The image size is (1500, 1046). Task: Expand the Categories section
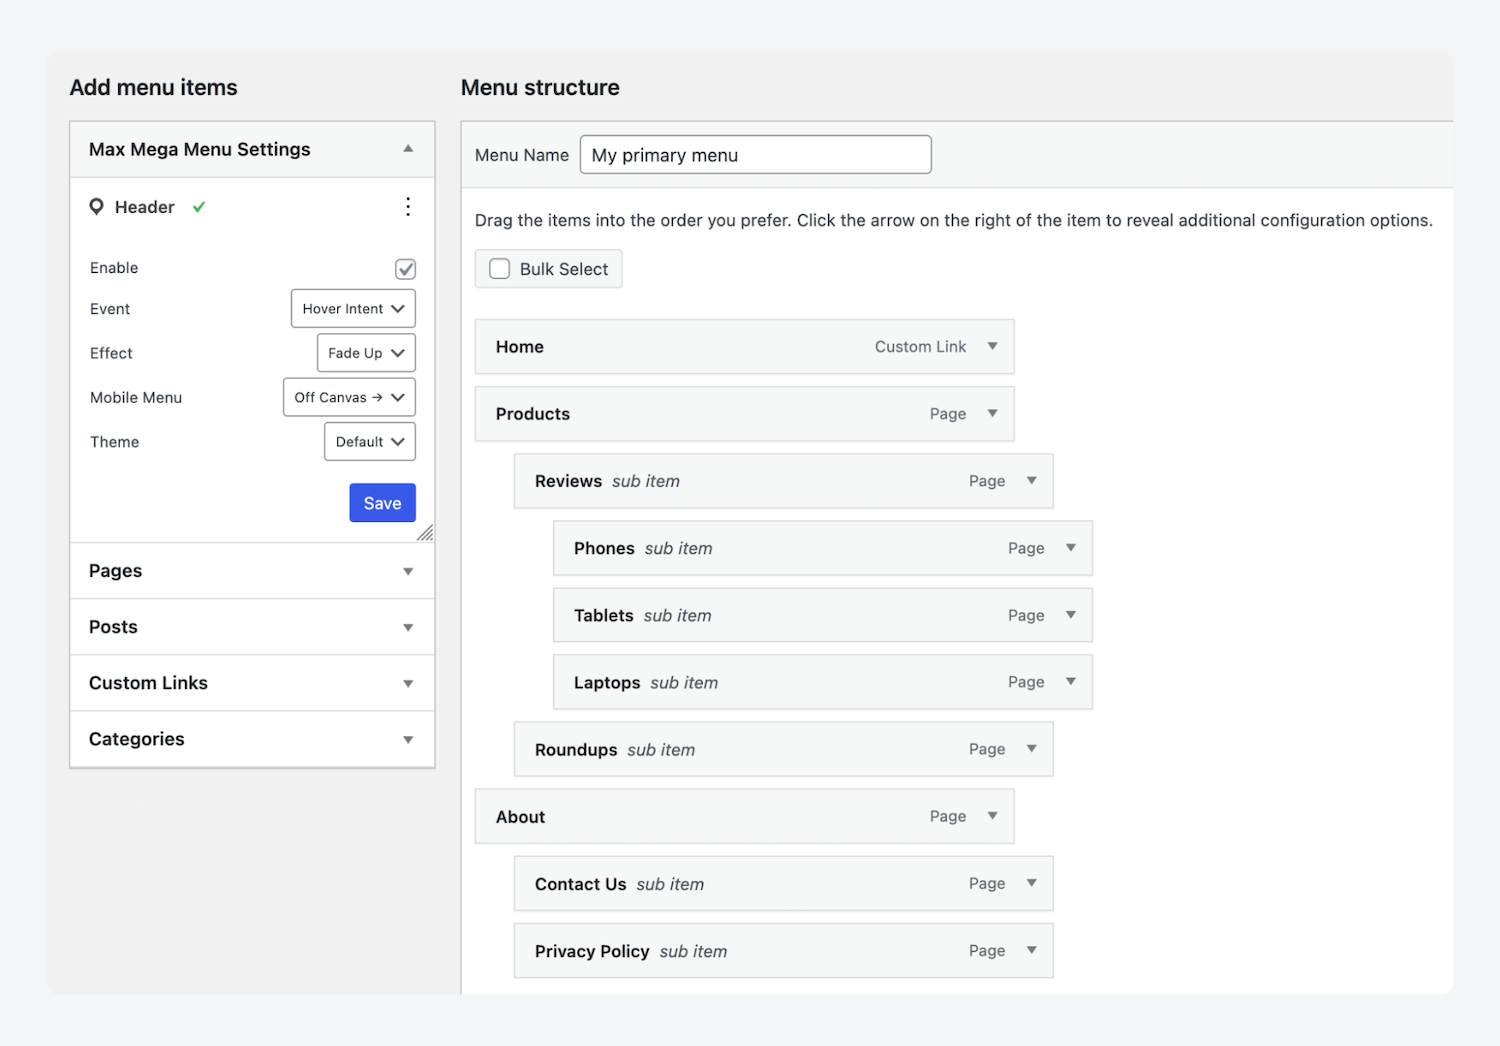(x=408, y=739)
